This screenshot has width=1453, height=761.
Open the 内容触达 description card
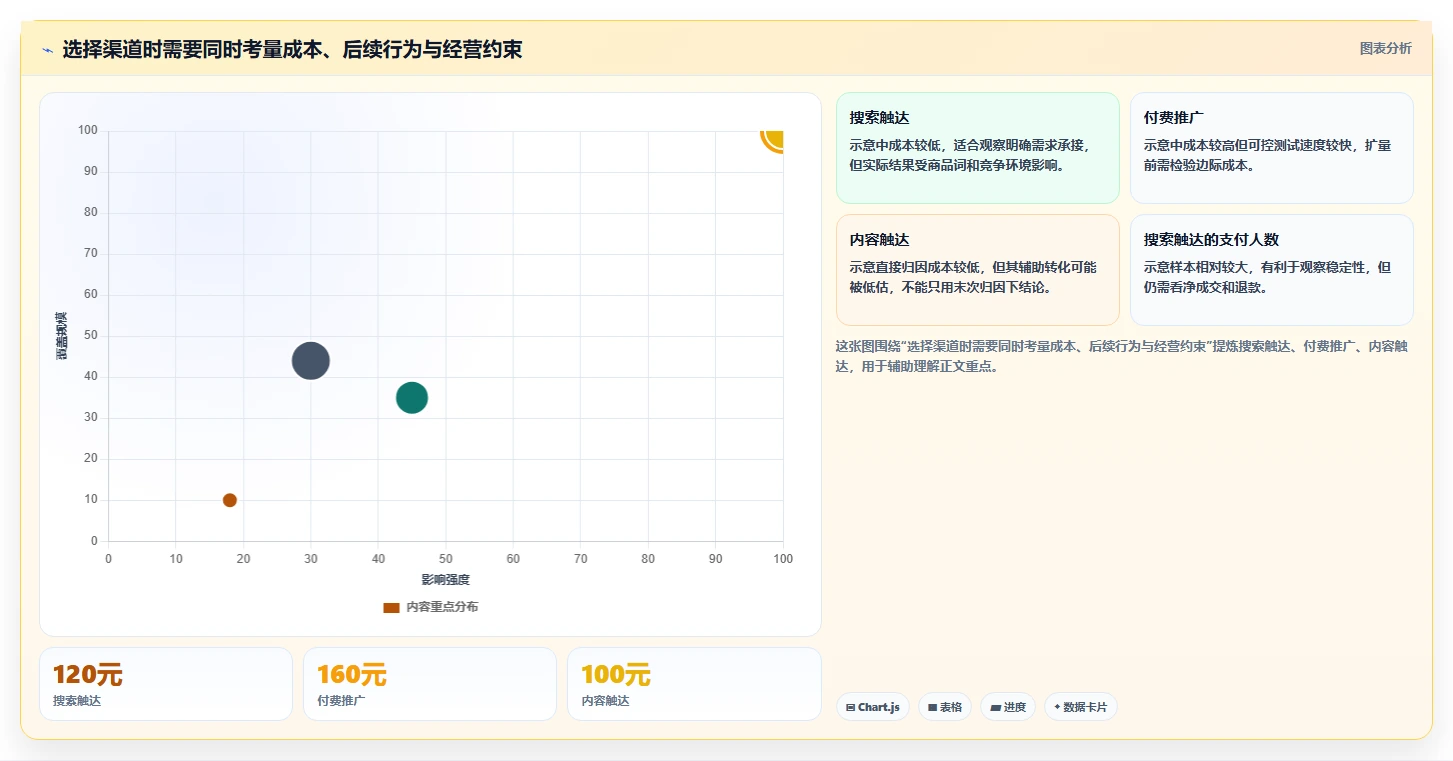point(977,270)
